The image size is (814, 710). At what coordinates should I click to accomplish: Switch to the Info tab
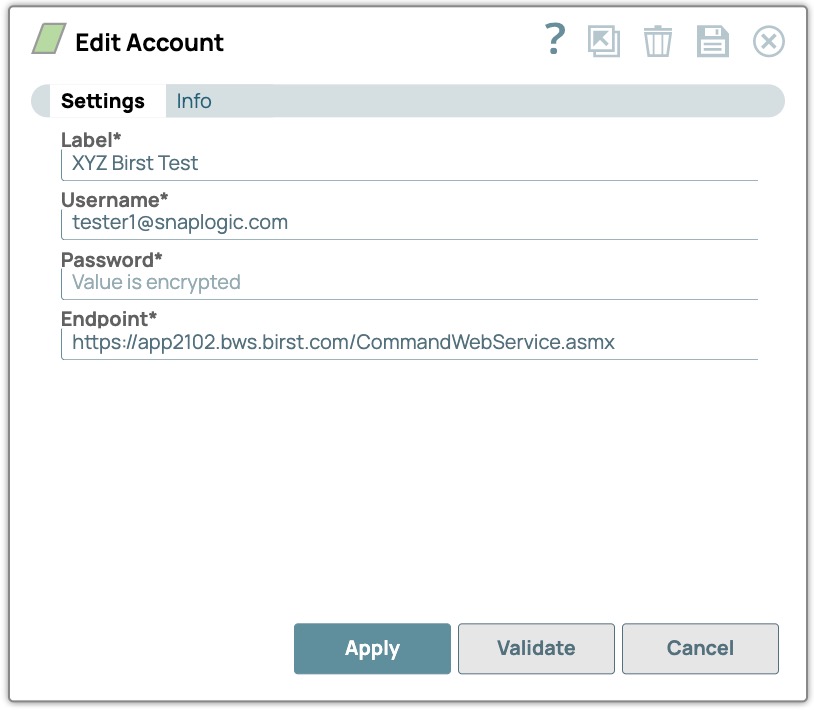click(193, 100)
